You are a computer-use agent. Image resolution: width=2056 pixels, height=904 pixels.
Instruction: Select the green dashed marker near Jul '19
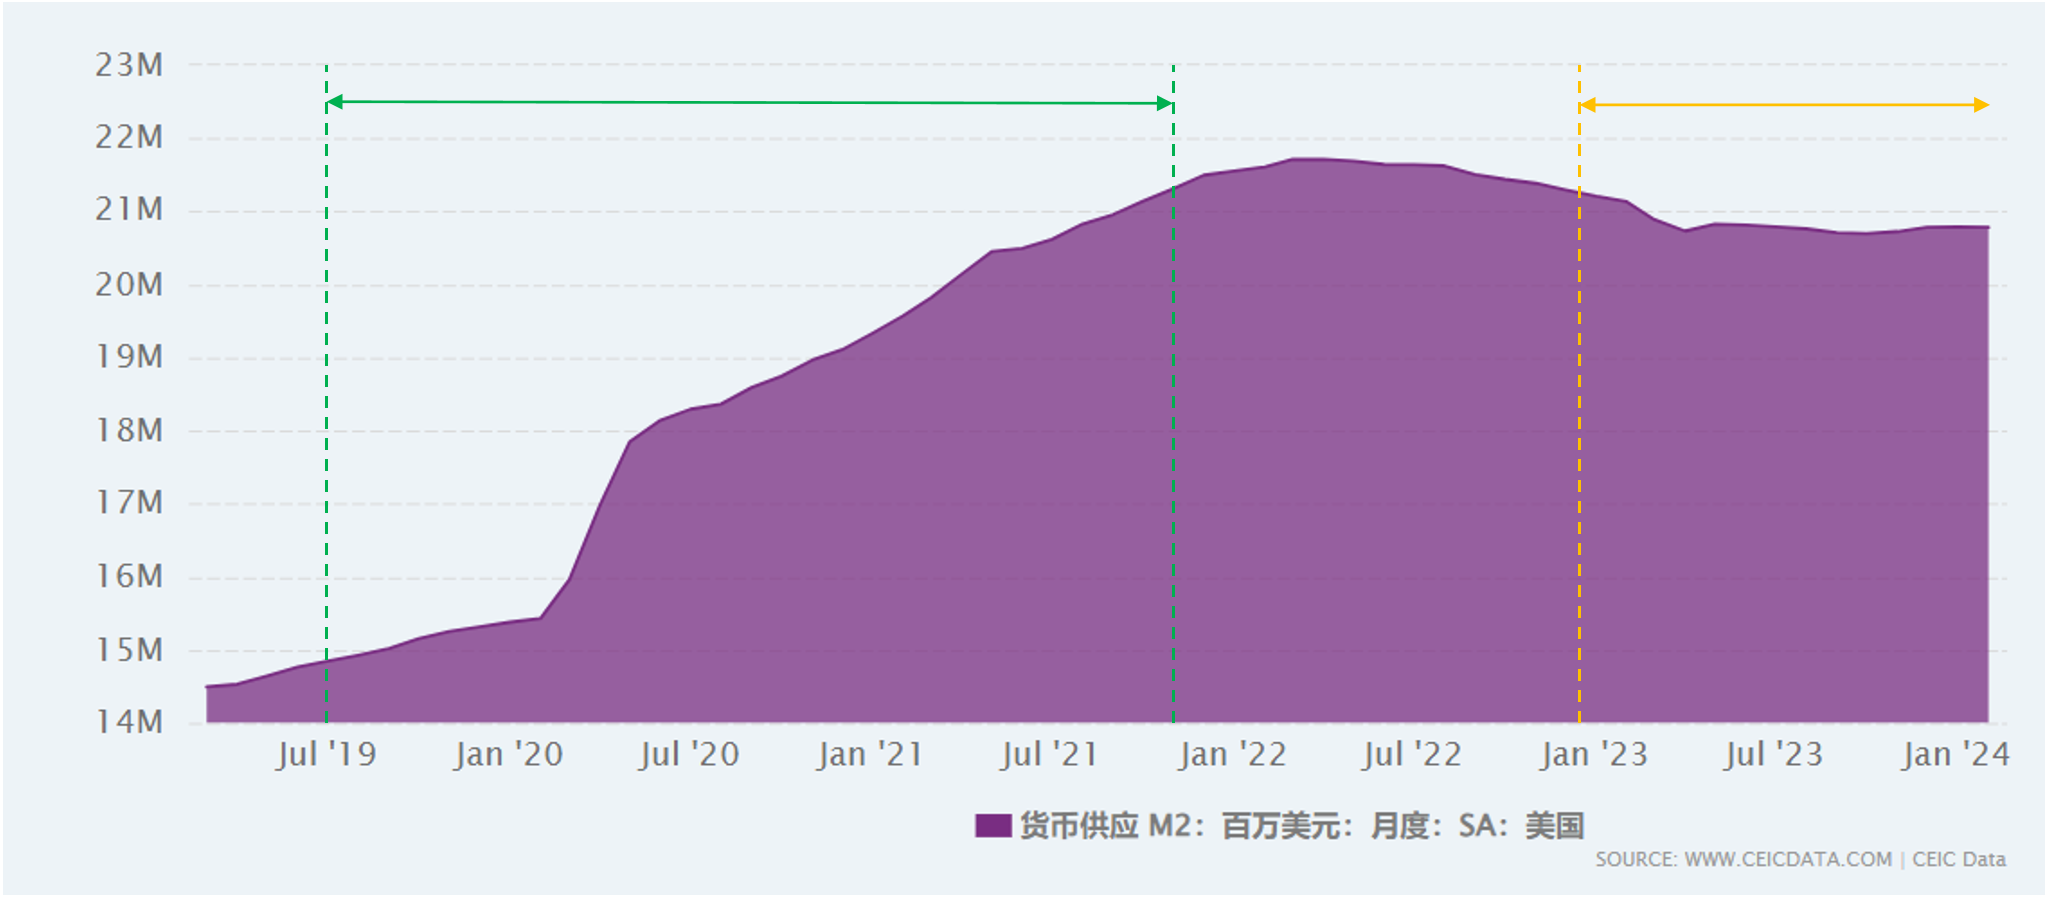pos(328,400)
